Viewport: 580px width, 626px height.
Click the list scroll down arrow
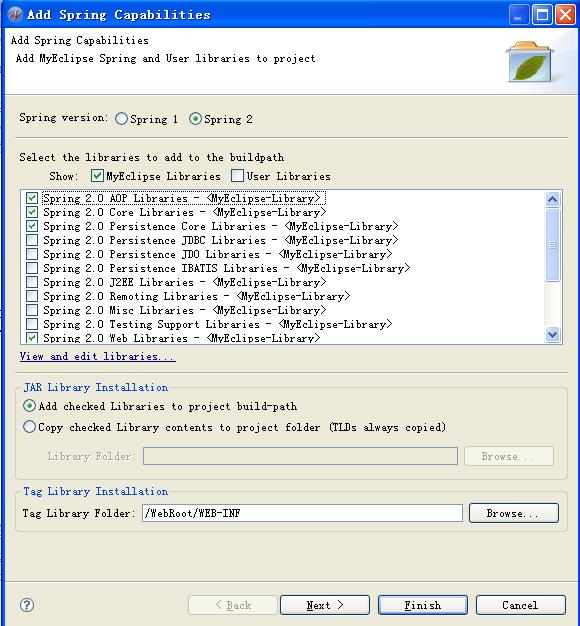click(x=552, y=334)
